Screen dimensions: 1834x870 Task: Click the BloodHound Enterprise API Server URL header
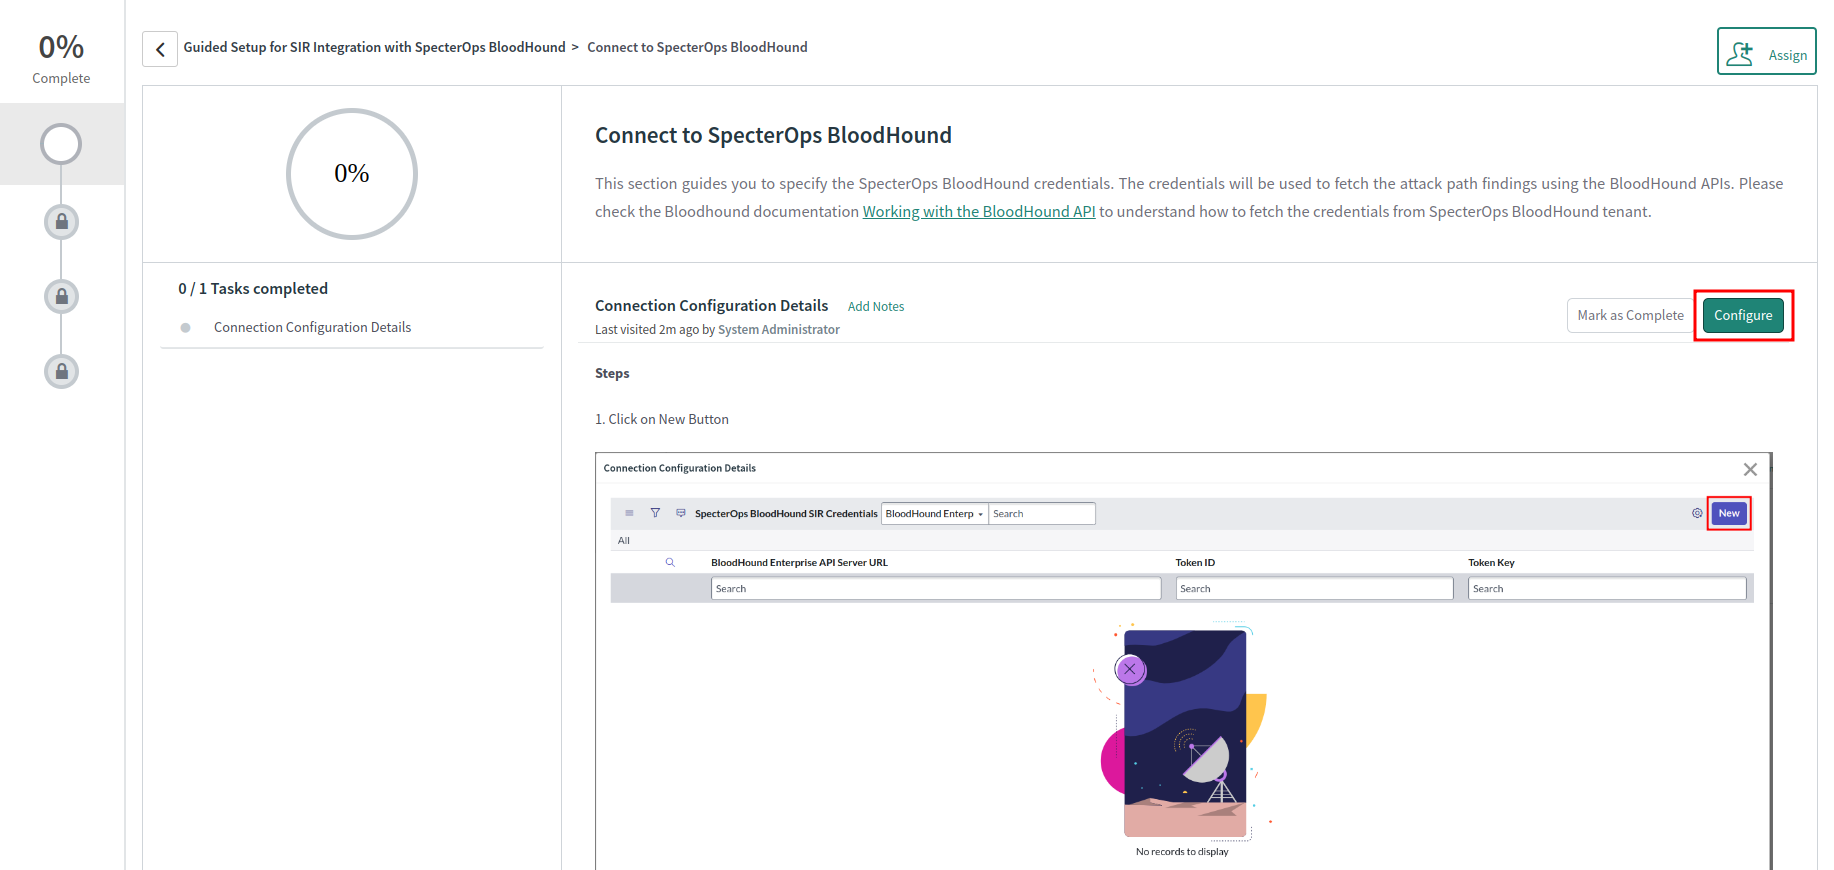(x=799, y=563)
